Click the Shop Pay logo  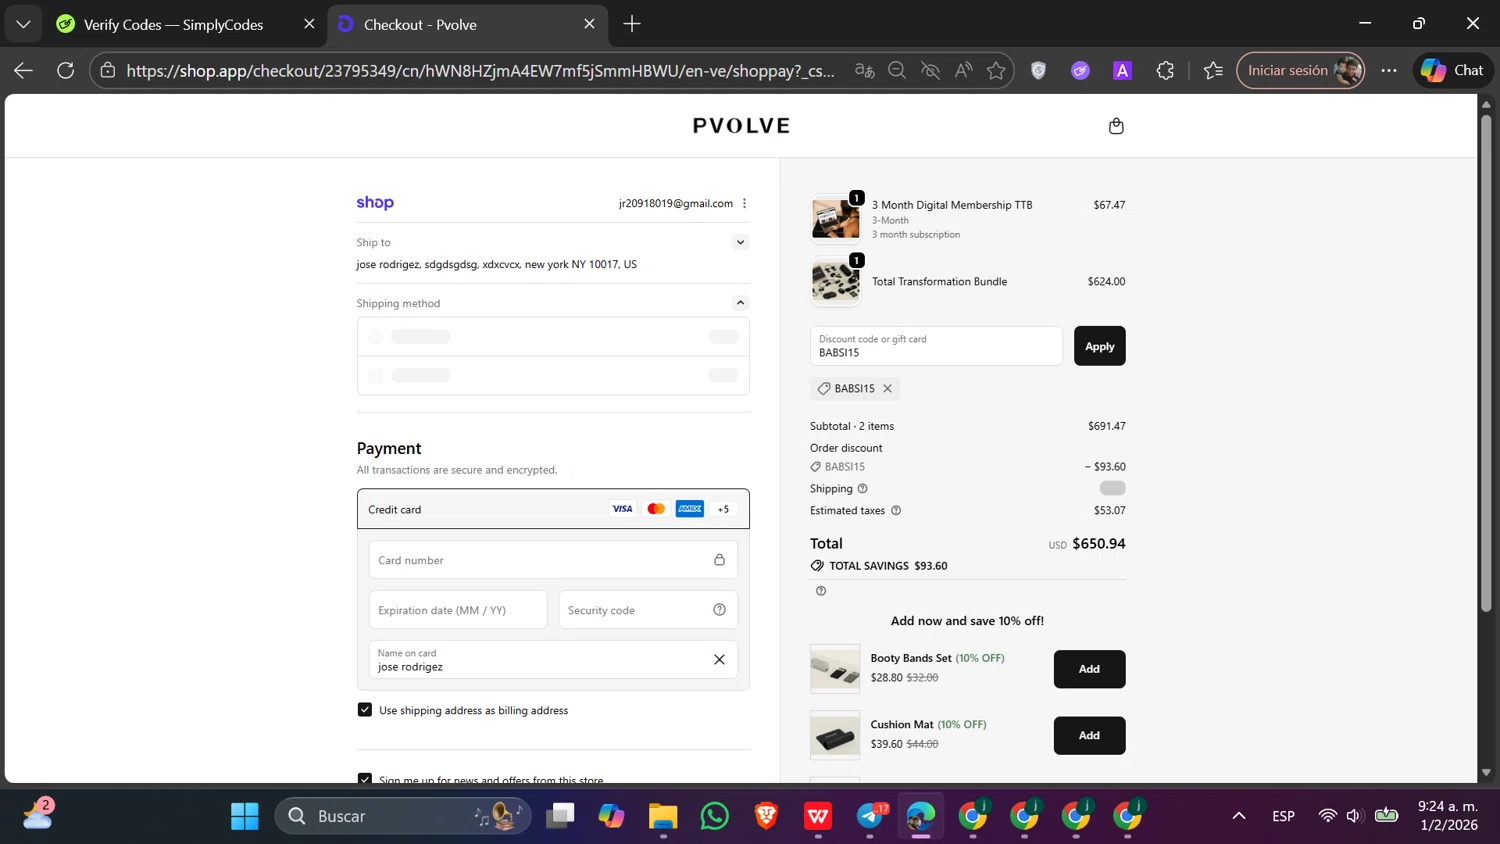tap(375, 203)
